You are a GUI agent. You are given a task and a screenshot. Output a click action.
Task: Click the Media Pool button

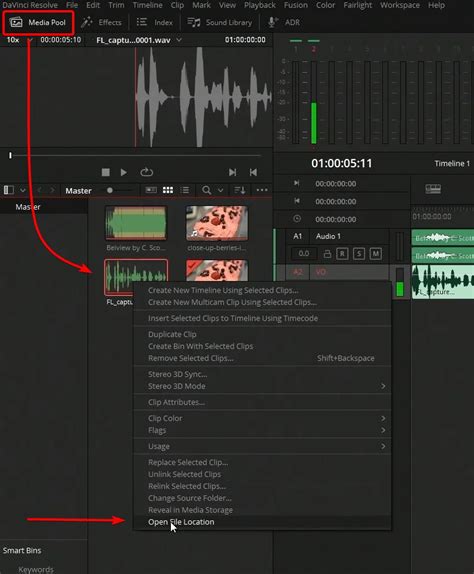[38, 22]
